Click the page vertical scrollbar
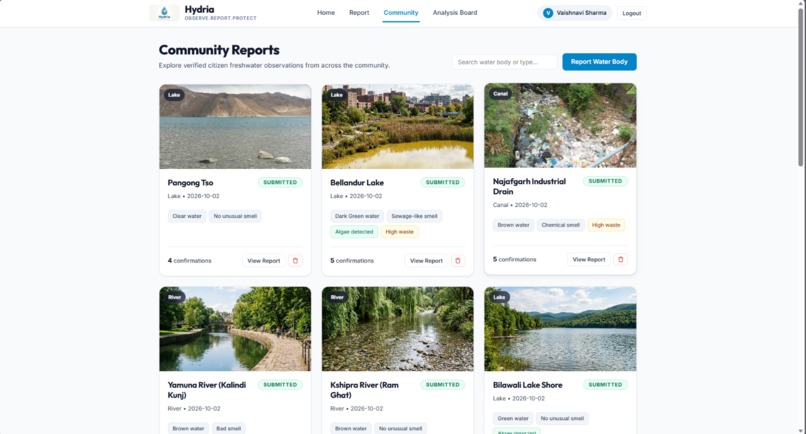806x434 pixels. point(800,87)
